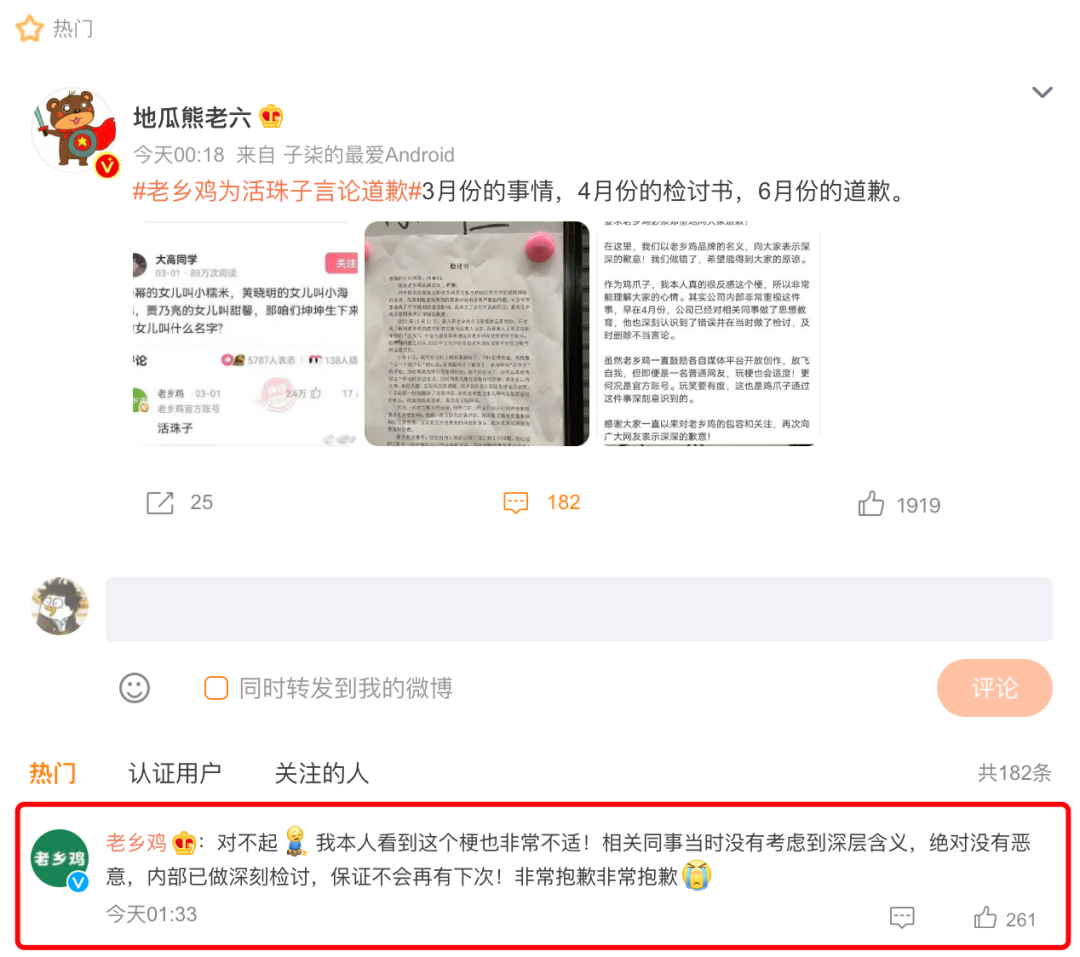Open the emoji picker smiley icon
Image resolution: width=1080 pixels, height=957 pixels.
coord(134,688)
